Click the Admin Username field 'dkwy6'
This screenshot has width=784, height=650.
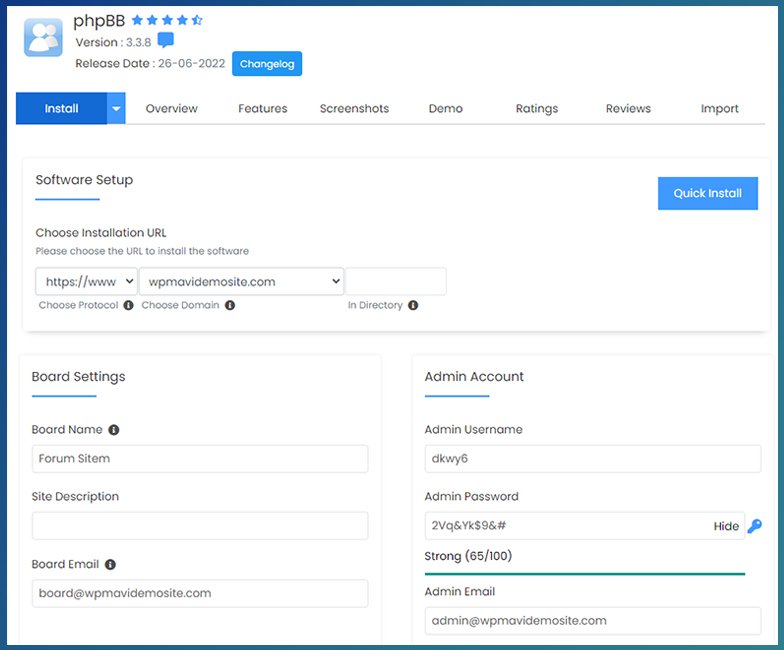click(593, 458)
